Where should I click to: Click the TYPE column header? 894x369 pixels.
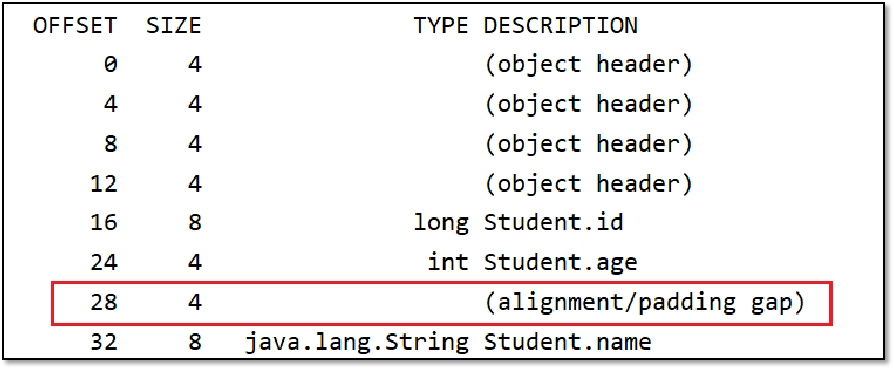pyautogui.click(x=441, y=25)
